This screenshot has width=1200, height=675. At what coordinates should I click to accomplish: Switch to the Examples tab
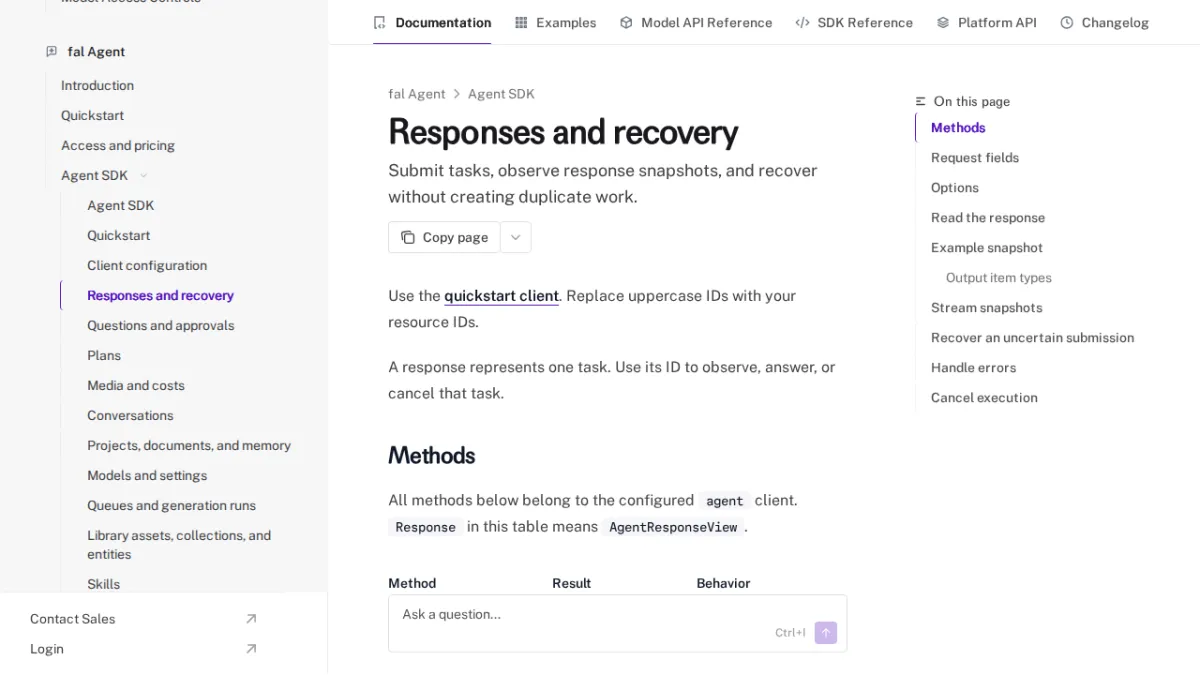pos(555,22)
